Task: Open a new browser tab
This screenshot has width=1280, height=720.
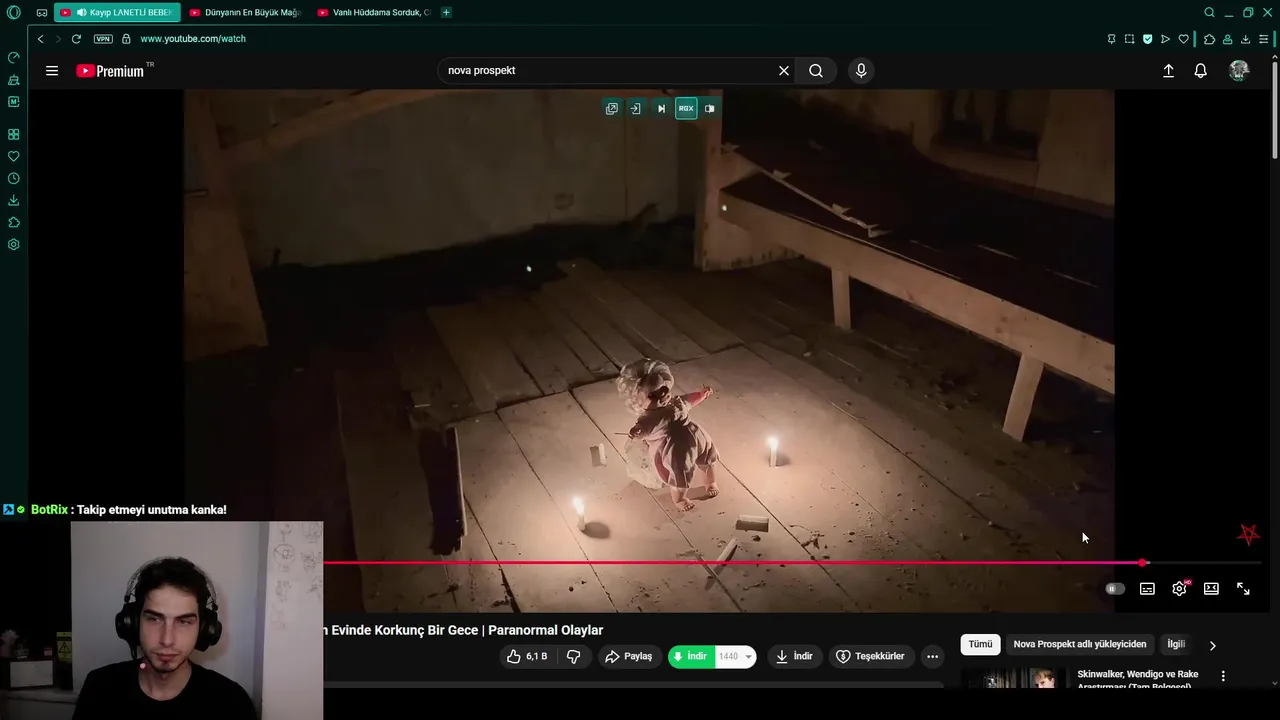Action: click(446, 13)
